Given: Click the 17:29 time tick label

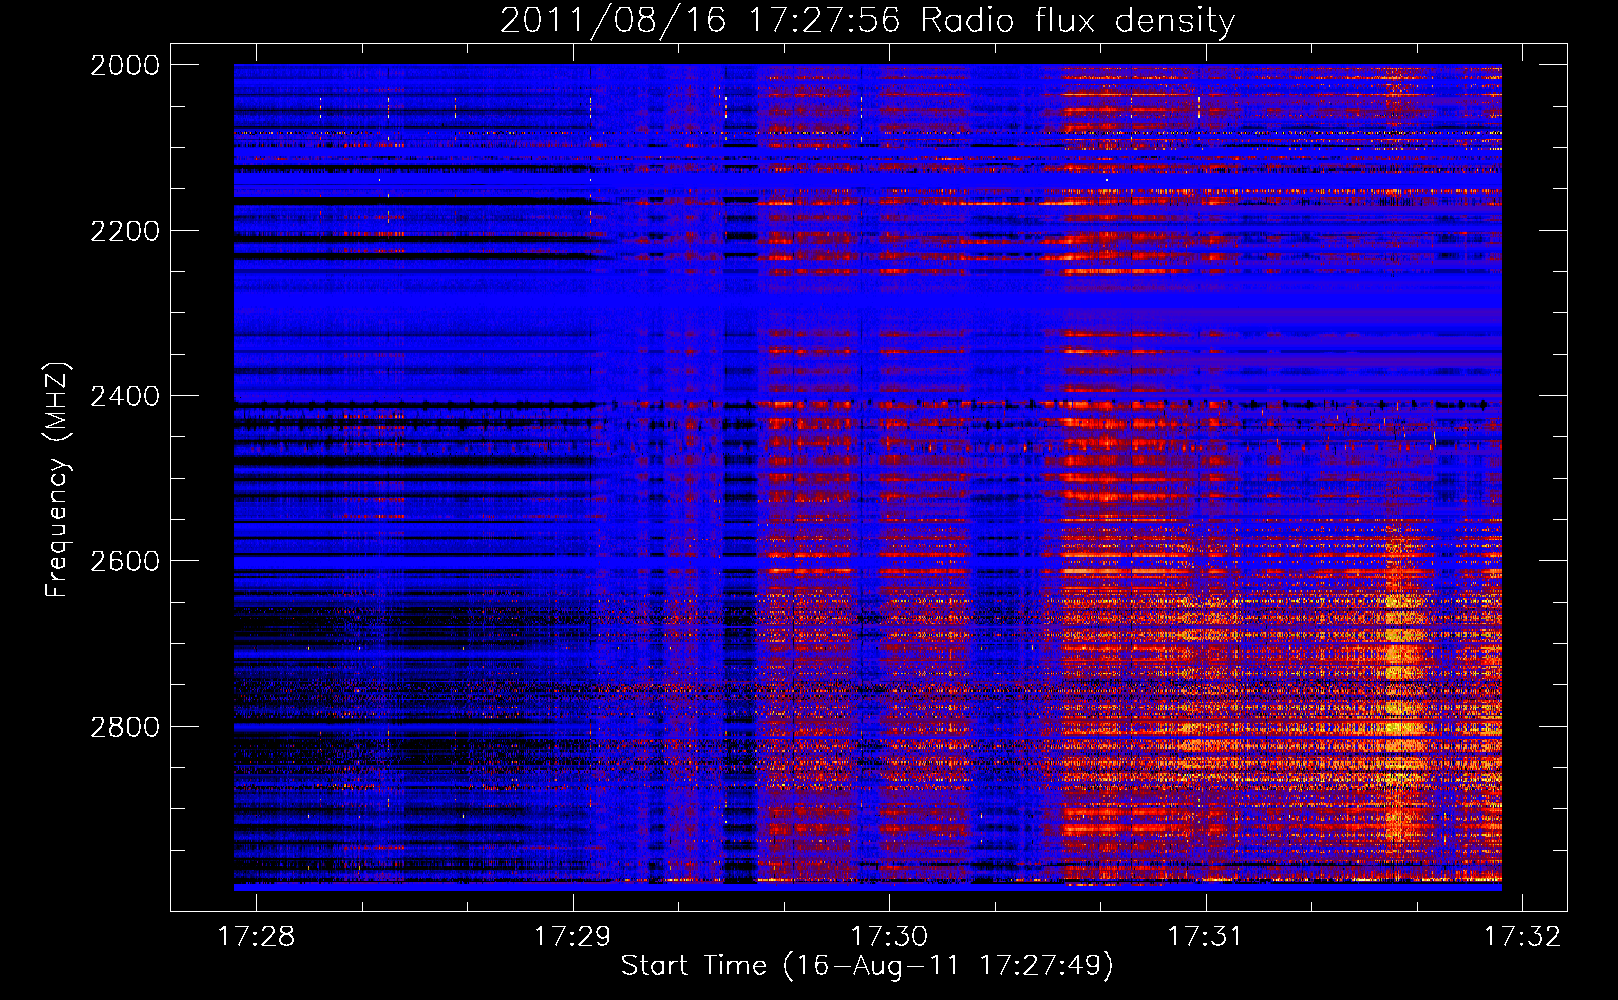Looking at the screenshot, I should click(572, 936).
